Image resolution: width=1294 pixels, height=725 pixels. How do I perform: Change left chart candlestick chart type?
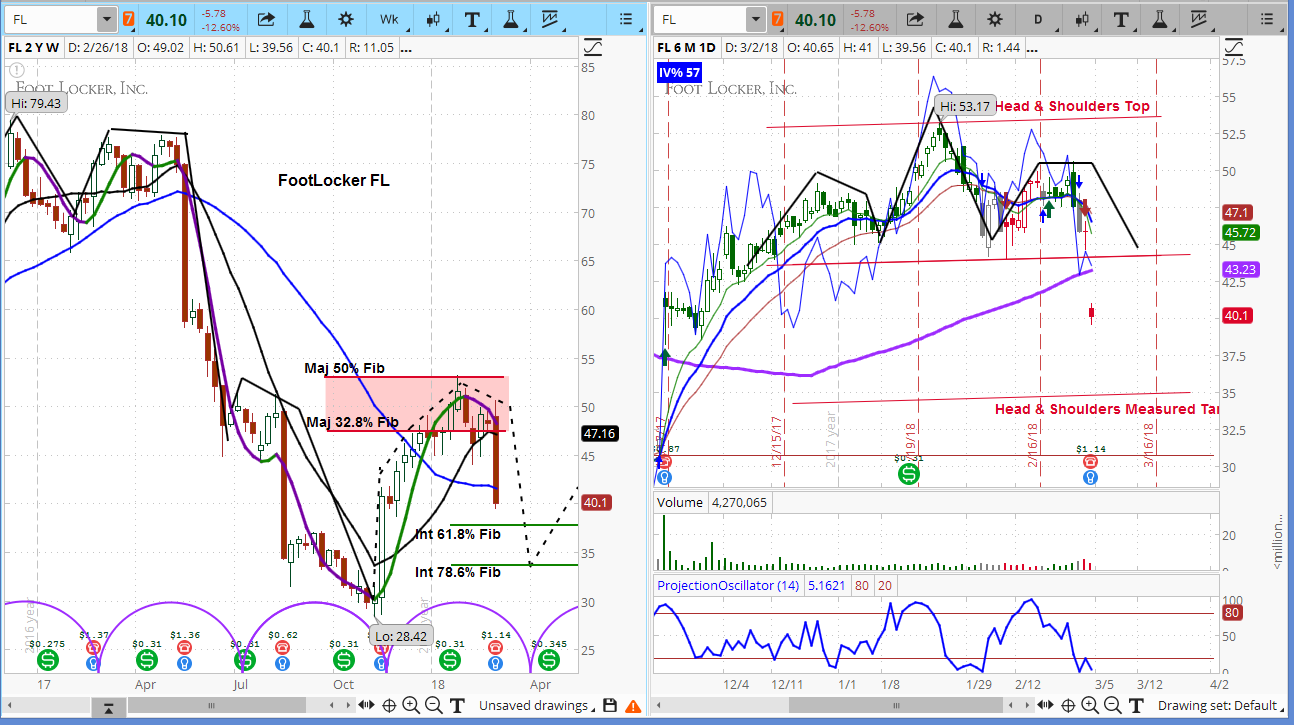(433, 19)
